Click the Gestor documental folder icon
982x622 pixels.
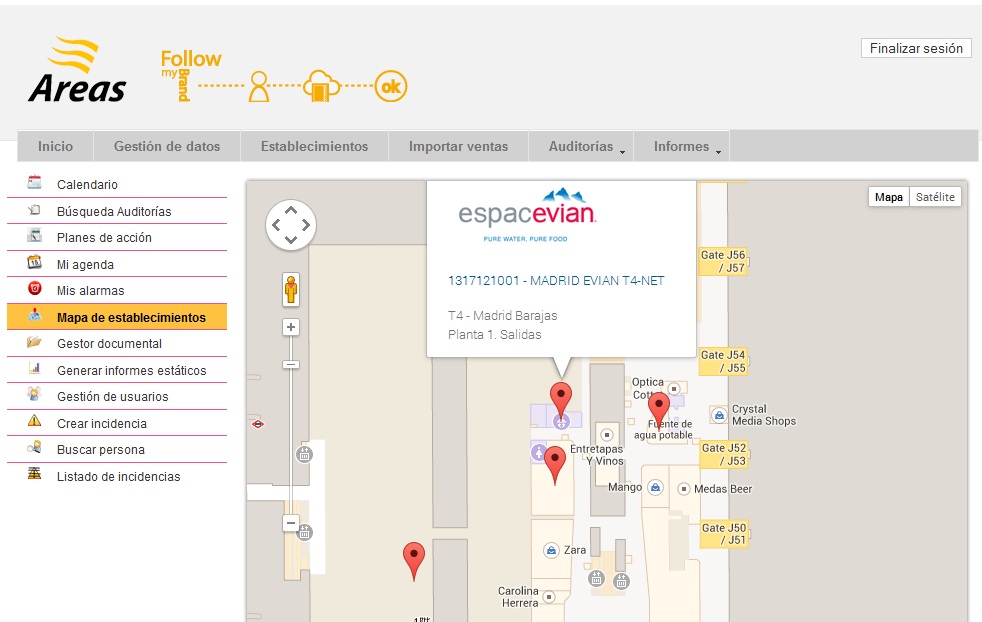pos(34,342)
